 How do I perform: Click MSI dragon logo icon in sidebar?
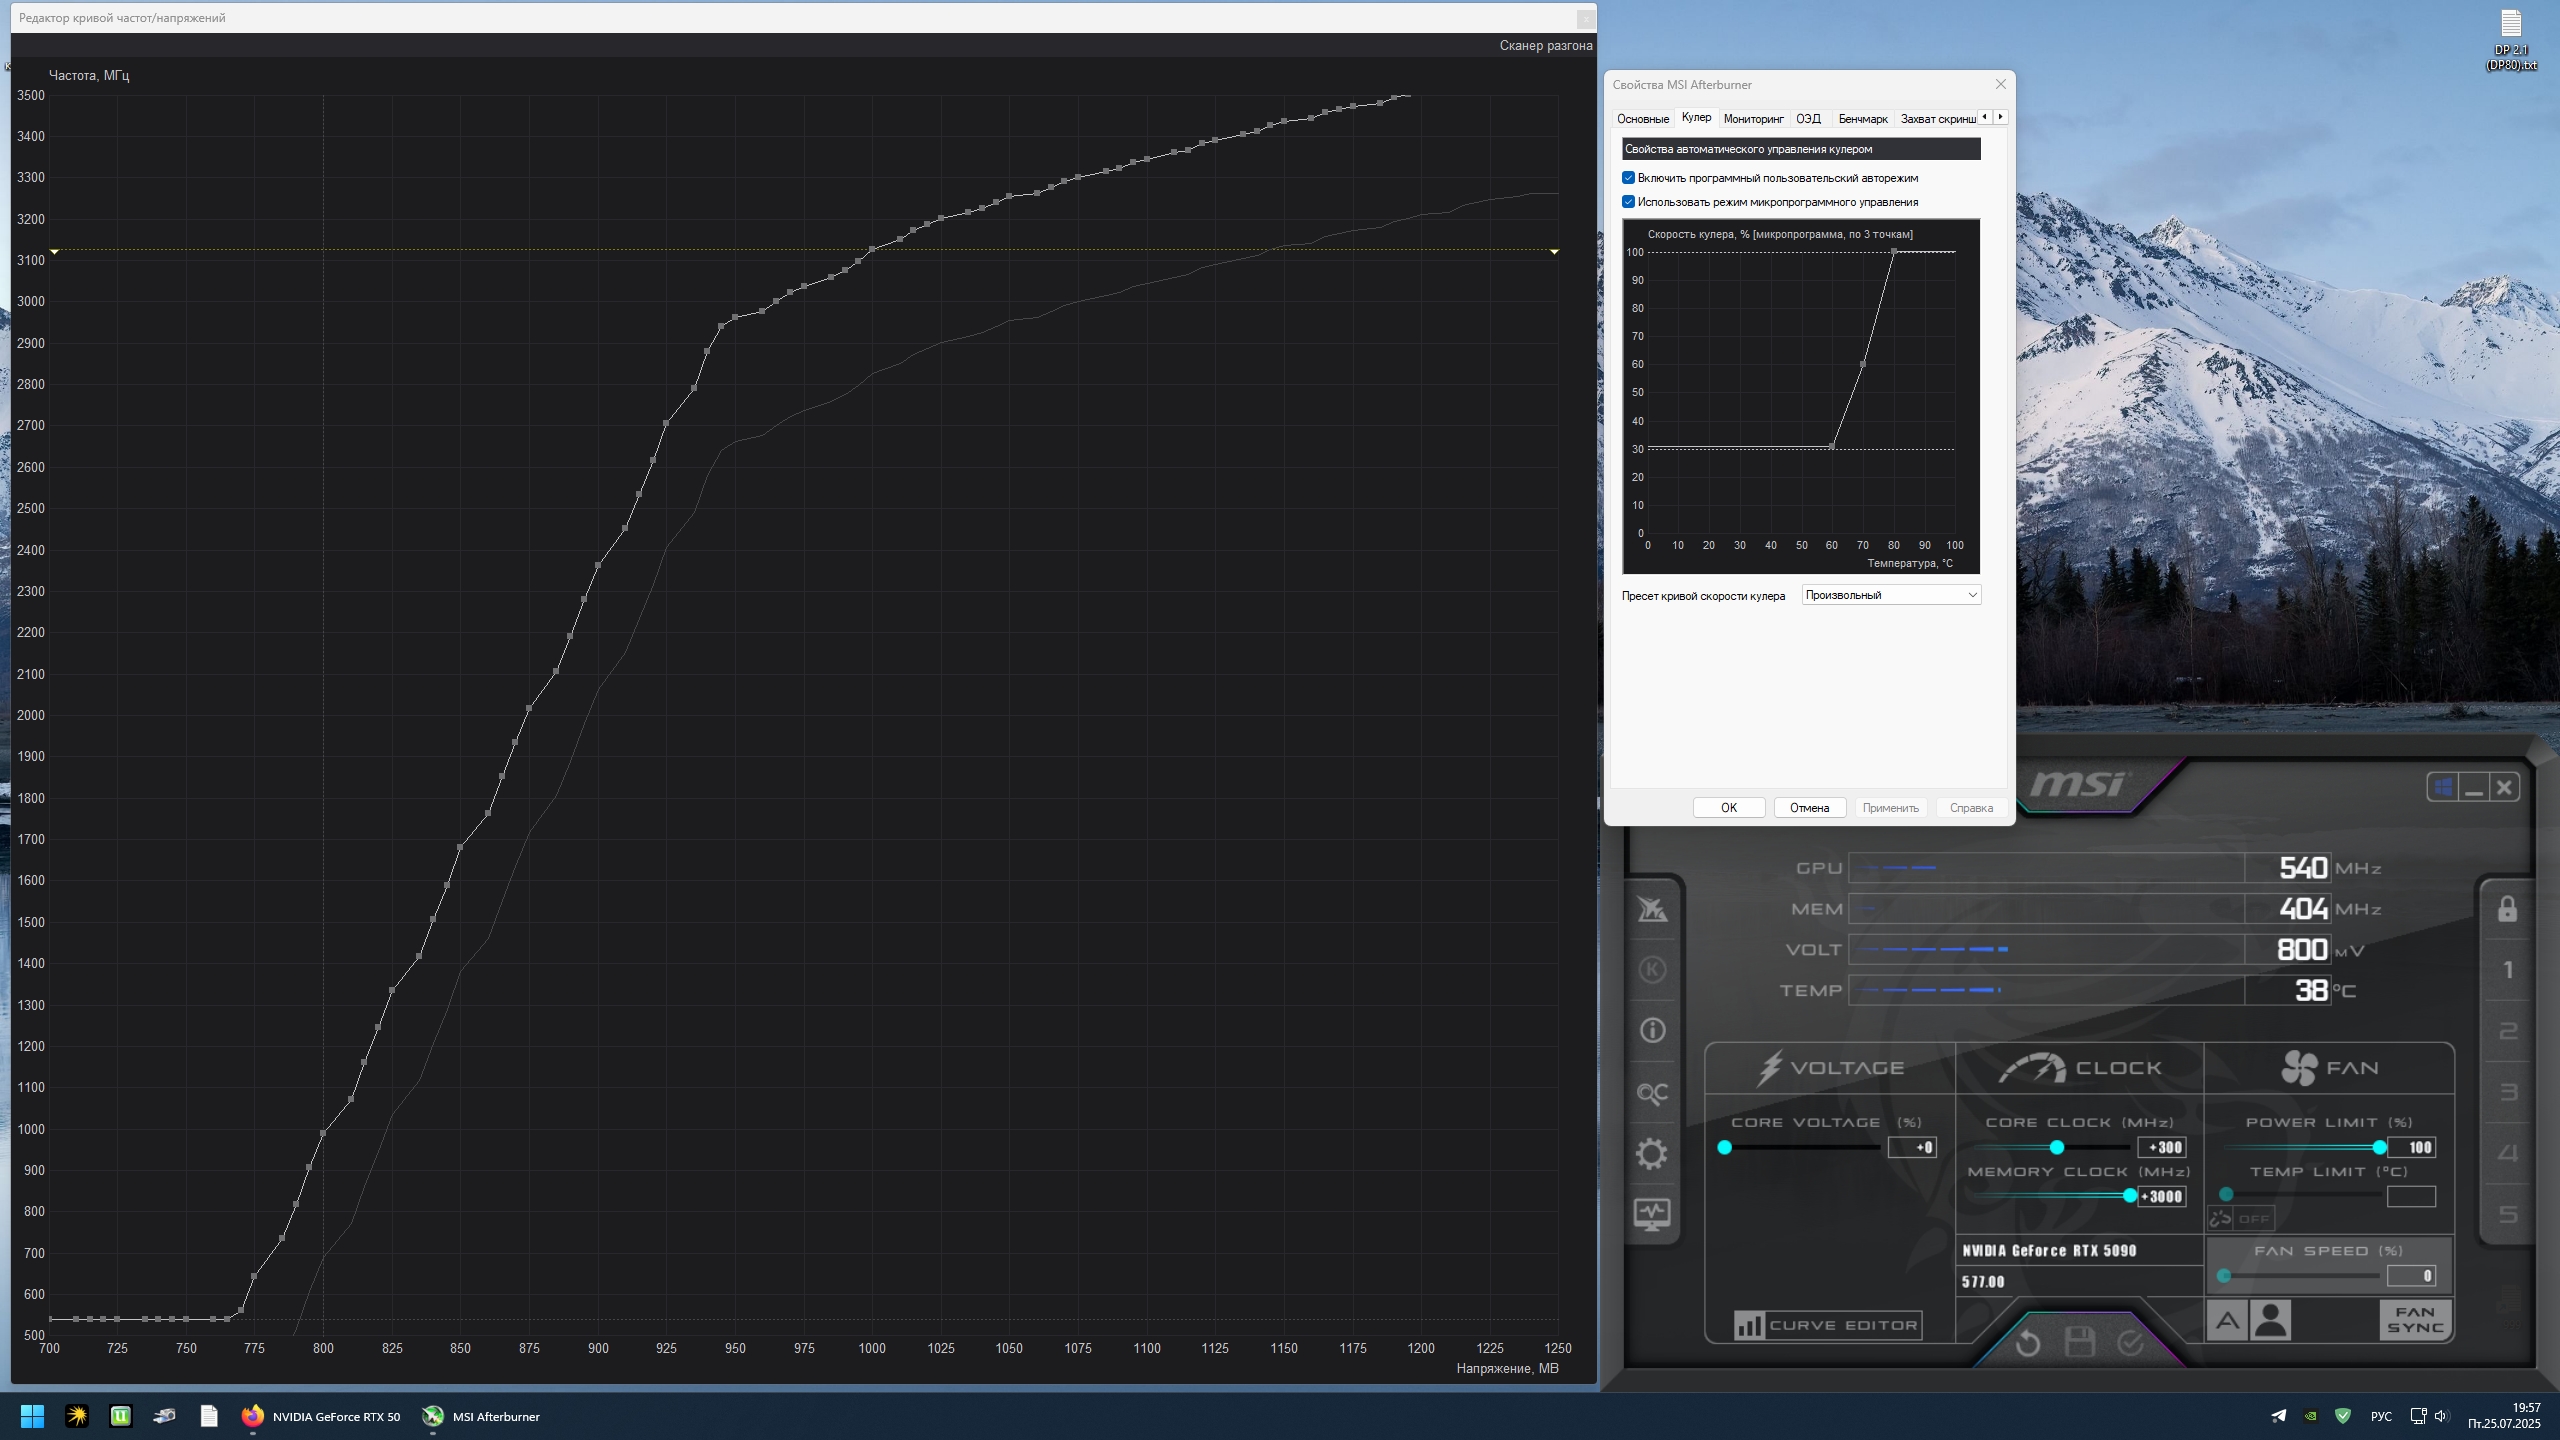[1652, 909]
